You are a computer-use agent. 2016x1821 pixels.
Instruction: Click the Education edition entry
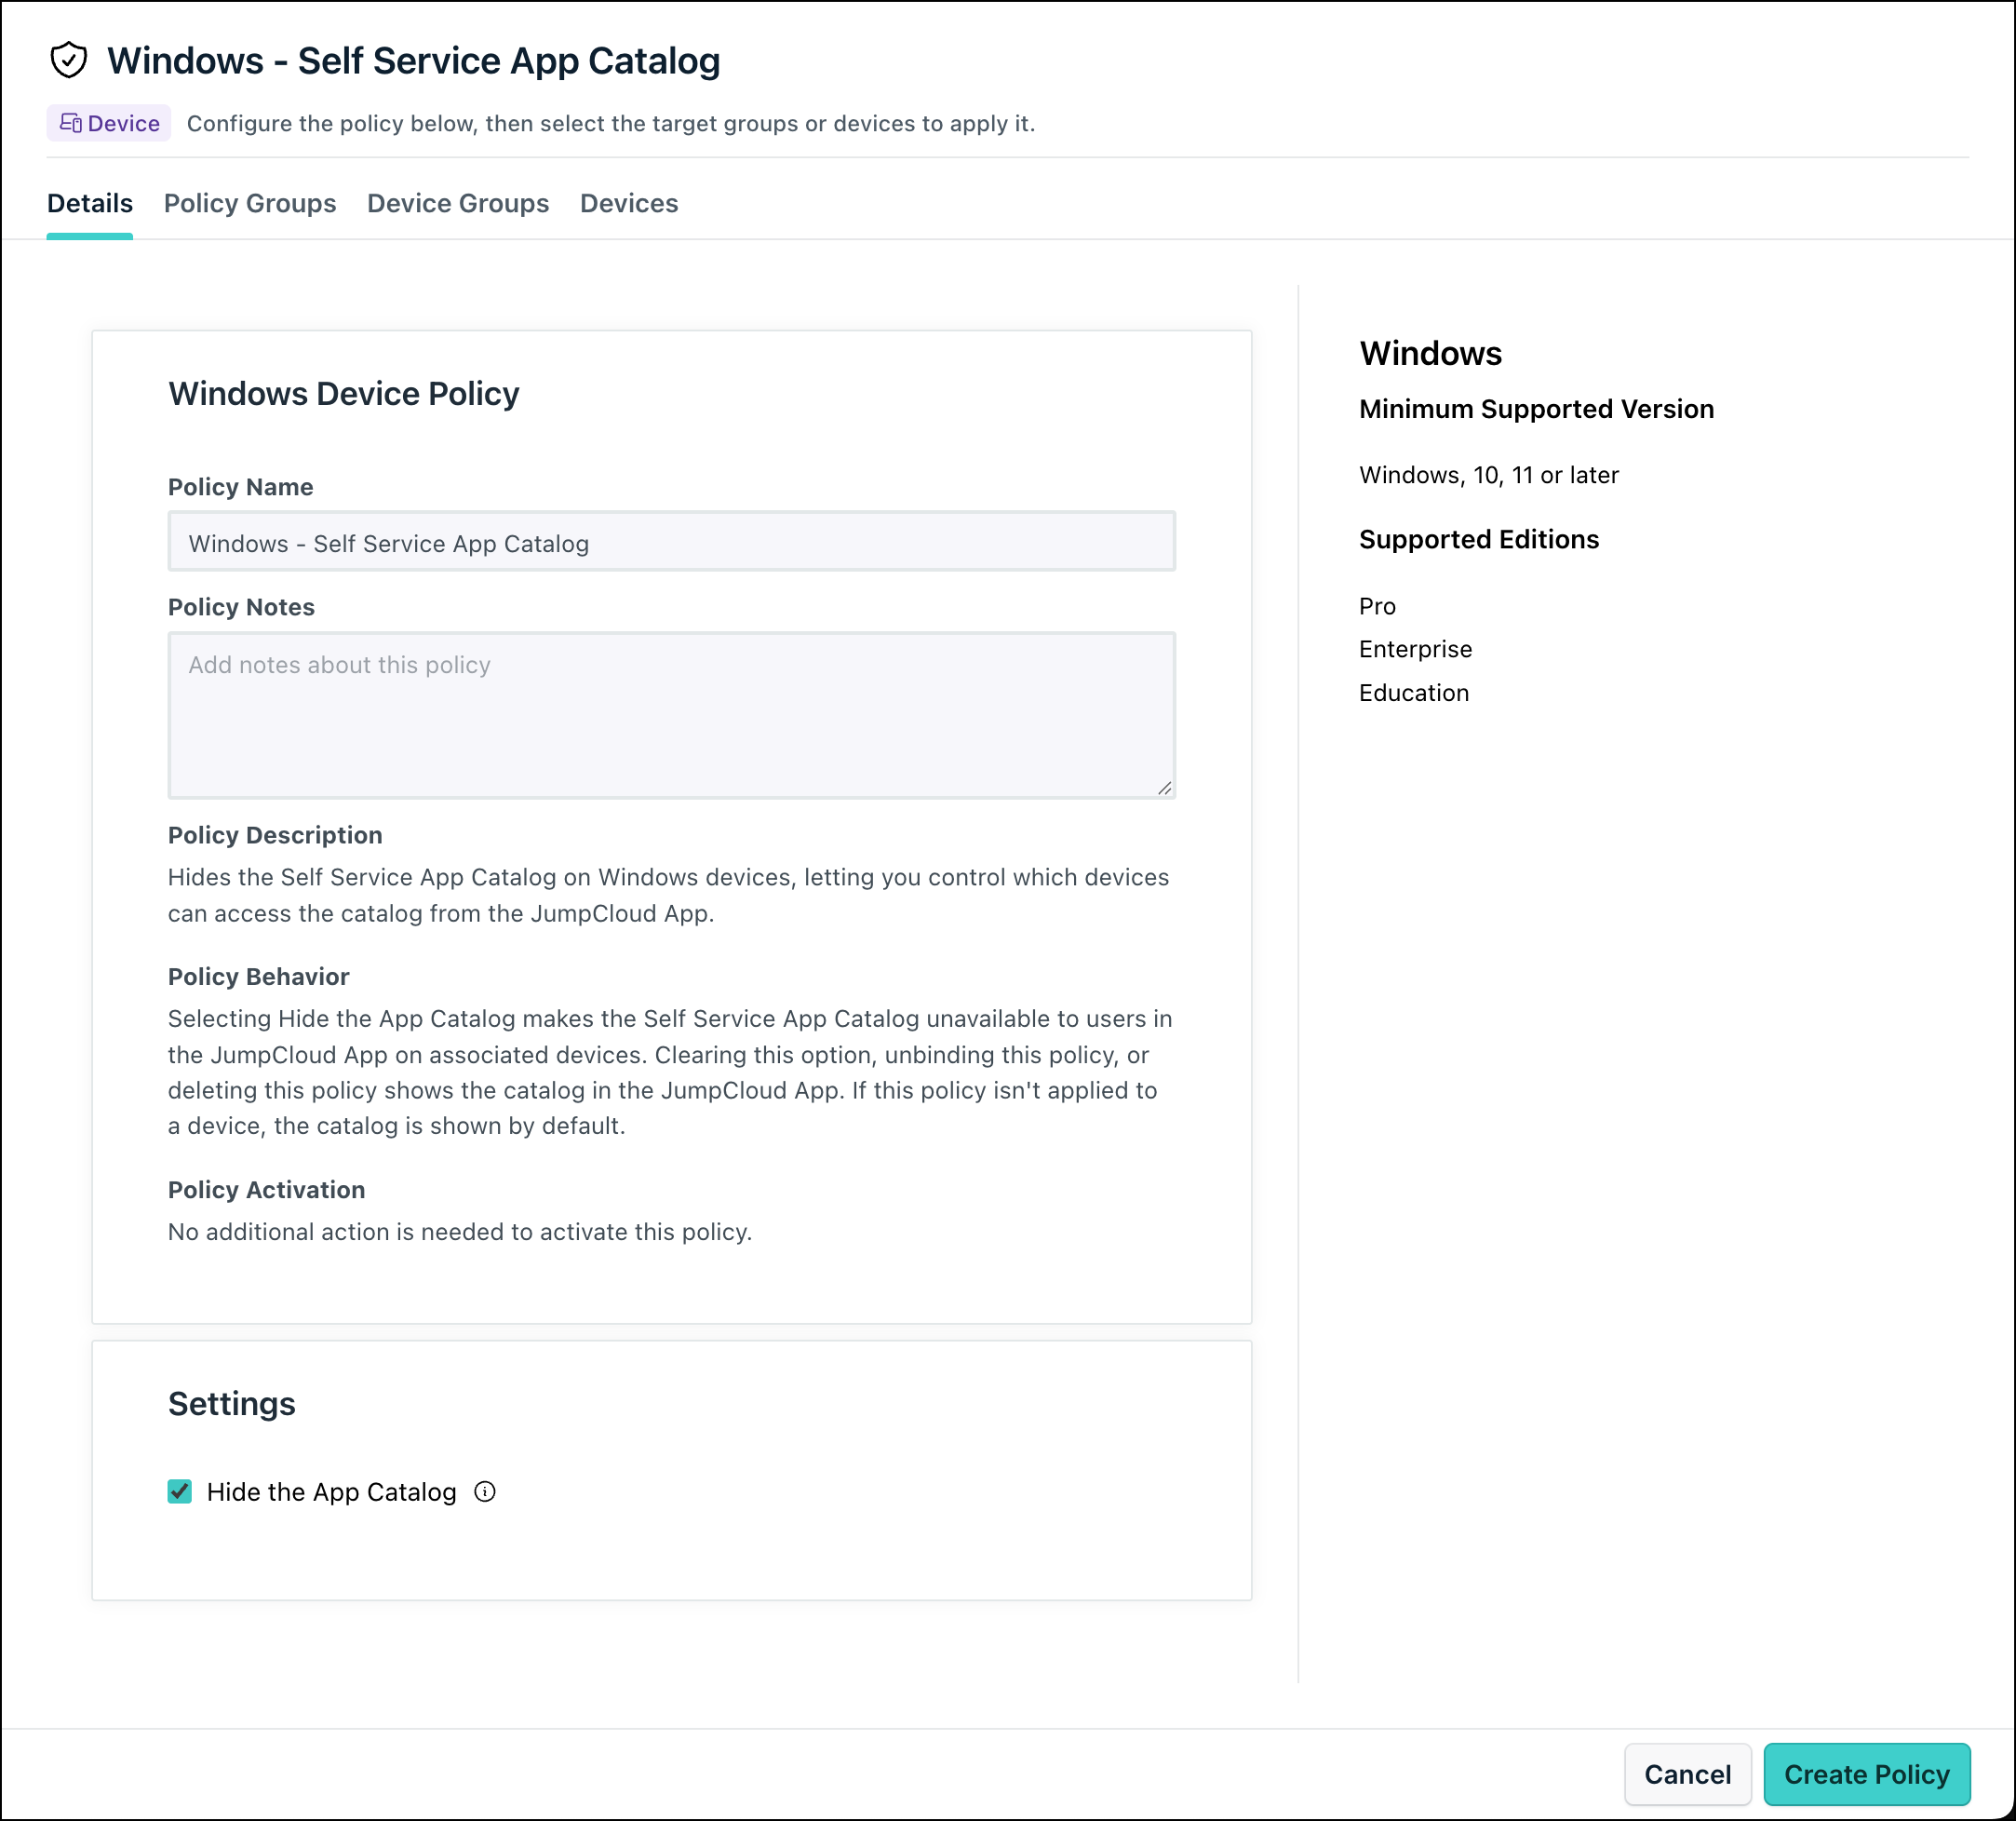1414,693
